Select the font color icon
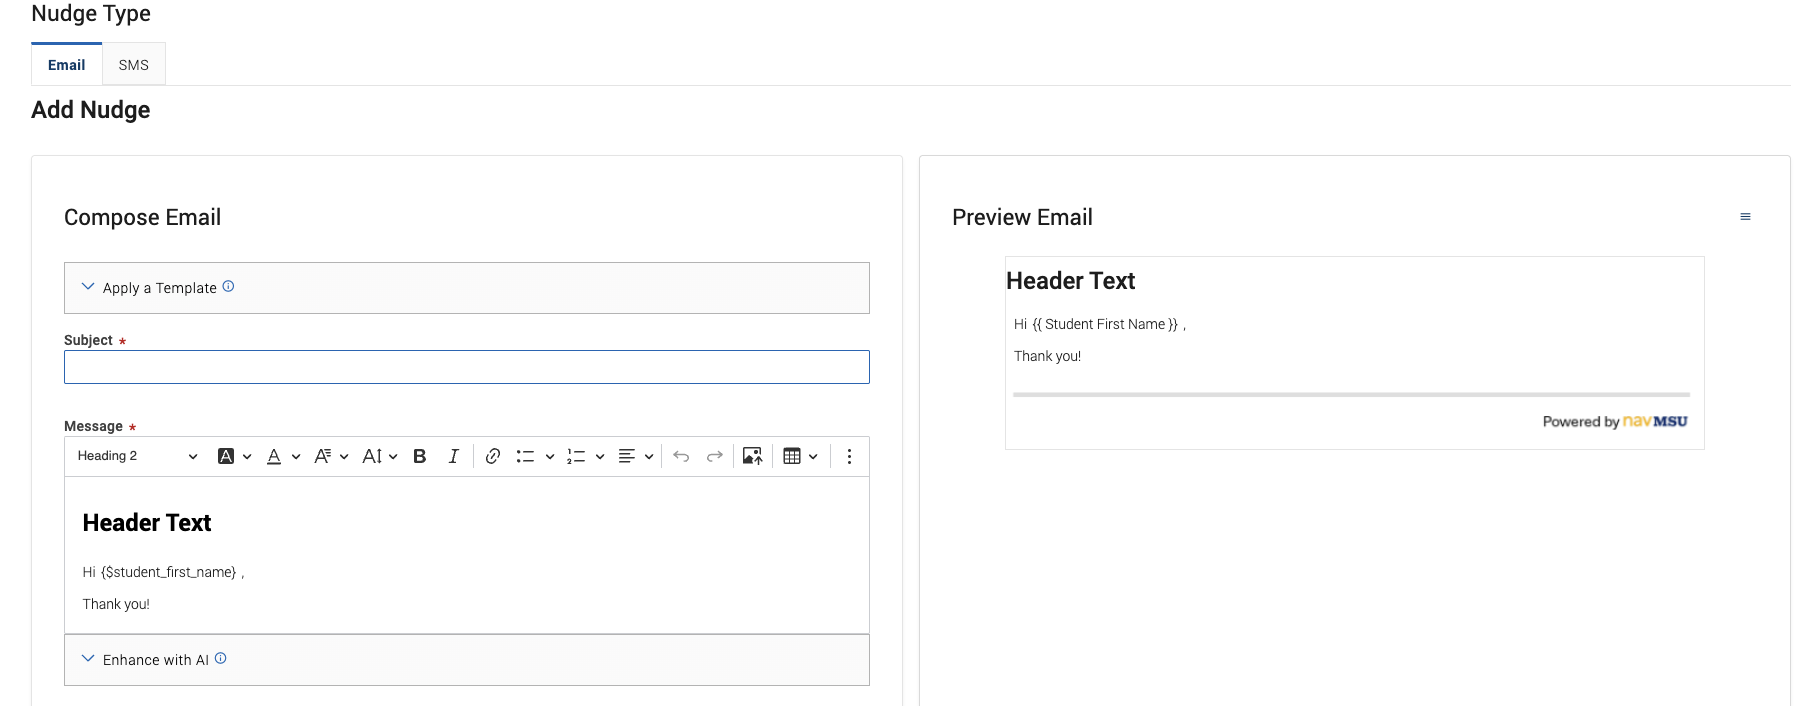The image size is (1807, 706). (274, 456)
